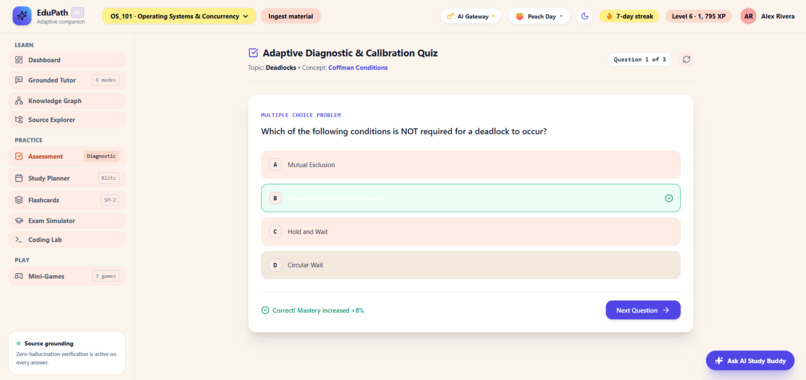Click the Knowledge Graph nodes icon

coord(19,101)
